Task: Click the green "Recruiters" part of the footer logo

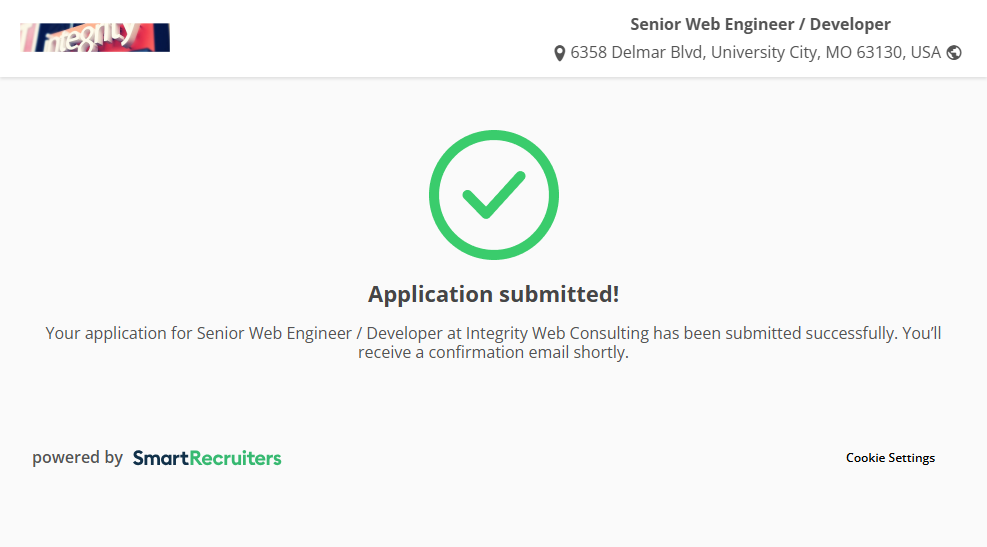Action: pos(236,458)
